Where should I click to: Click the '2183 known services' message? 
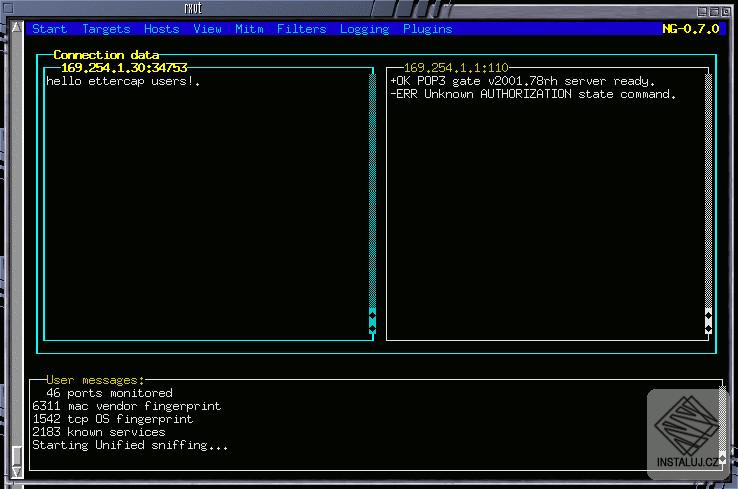click(x=99, y=432)
